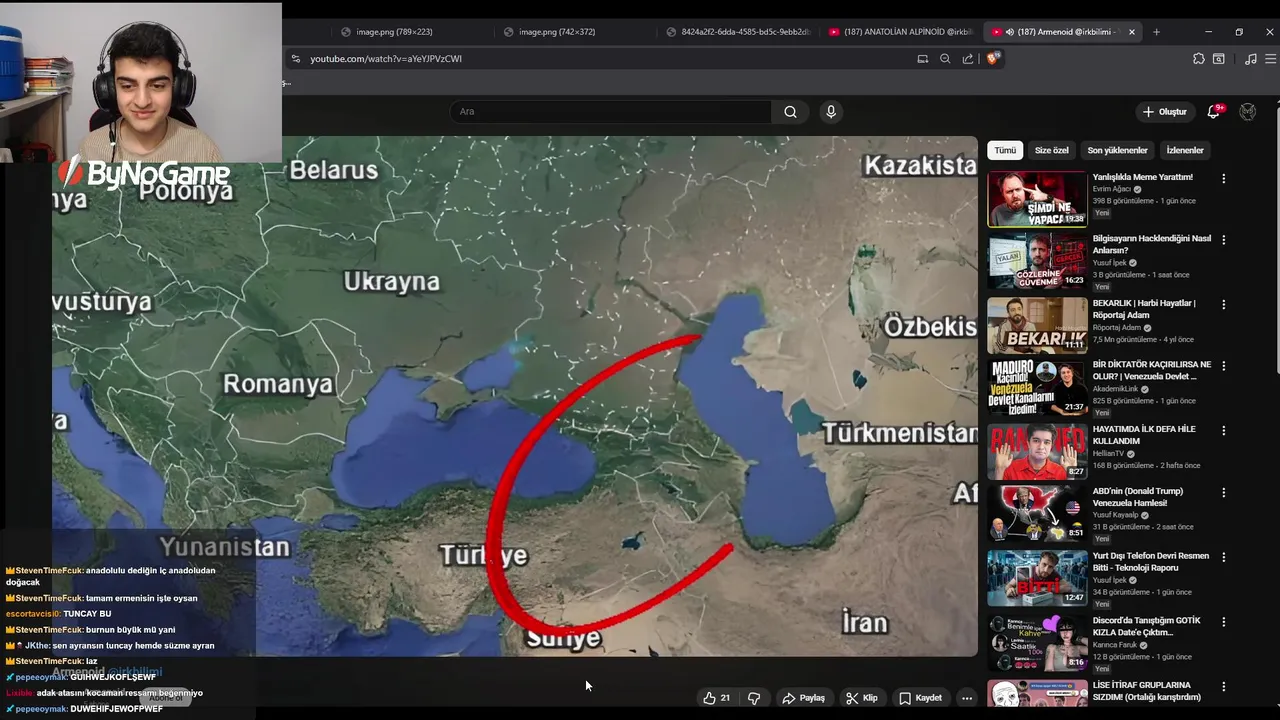Open BEKARLIK Röportaj Adam thumbnail

(1037, 325)
